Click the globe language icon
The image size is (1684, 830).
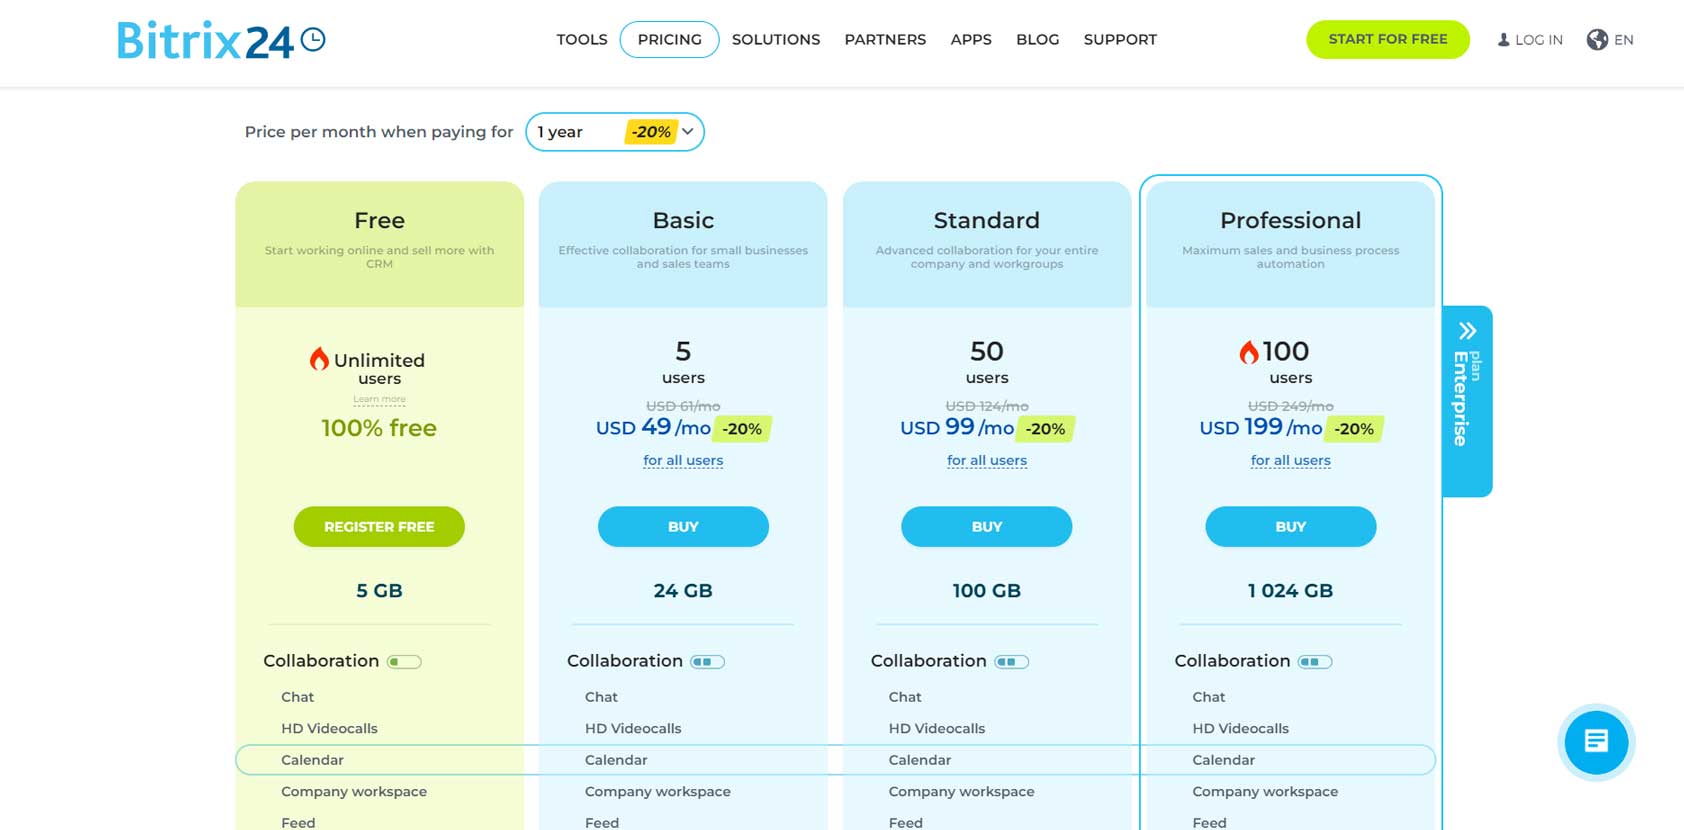click(x=1597, y=40)
